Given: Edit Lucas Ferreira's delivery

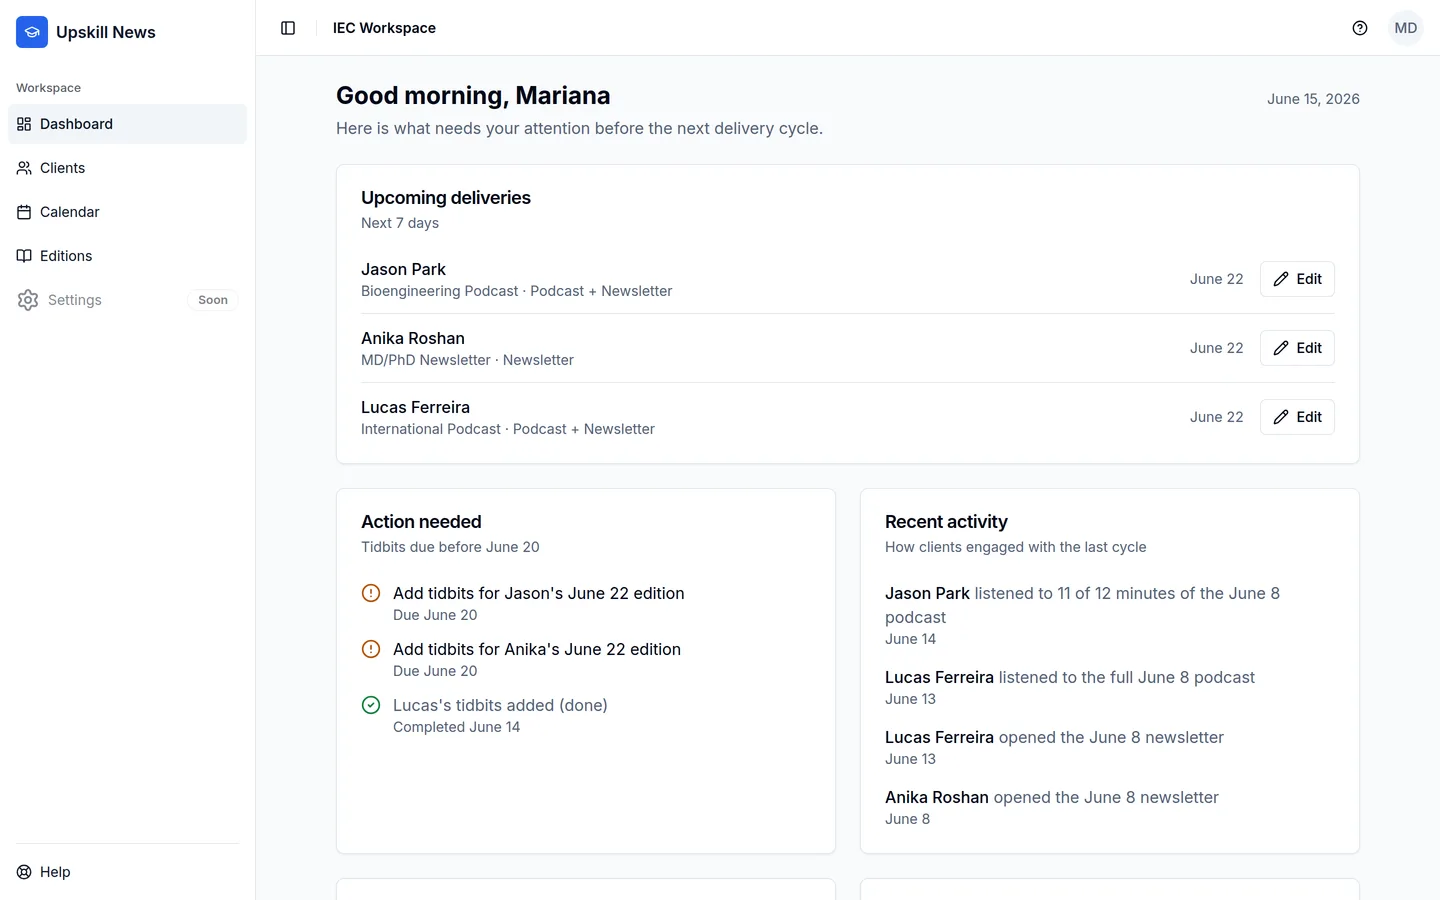Looking at the screenshot, I should point(1297,417).
